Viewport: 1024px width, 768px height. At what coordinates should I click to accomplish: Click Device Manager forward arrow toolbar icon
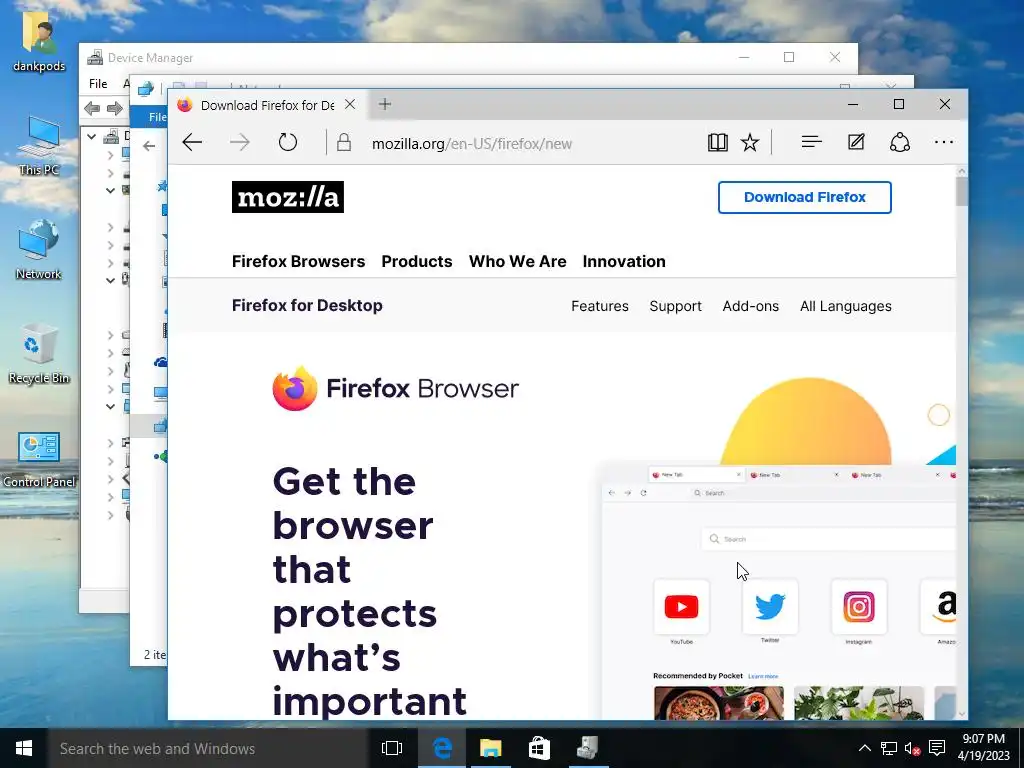tap(115, 108)
